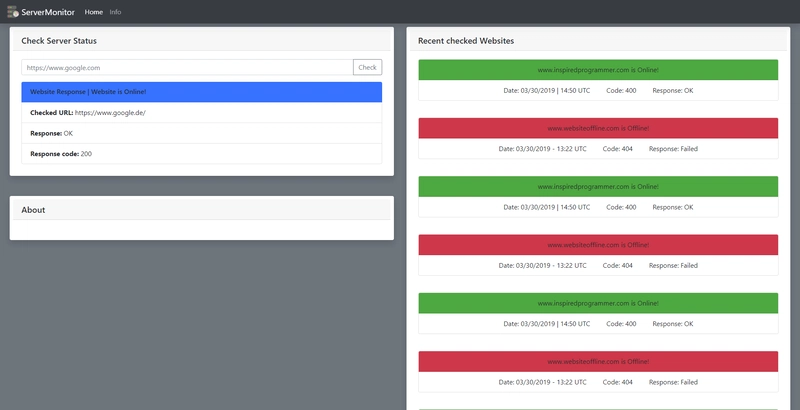The height and width of the screenshot is (410, 800).
Task: Open the Home navigation link
Action: pos(94,12)
